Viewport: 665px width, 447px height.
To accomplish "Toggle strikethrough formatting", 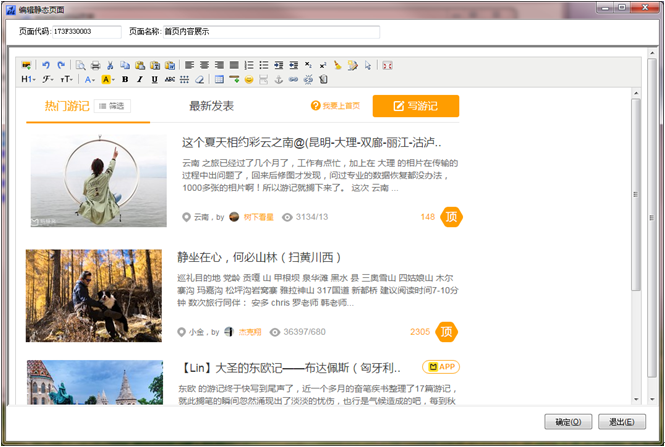I will (170, 79).
